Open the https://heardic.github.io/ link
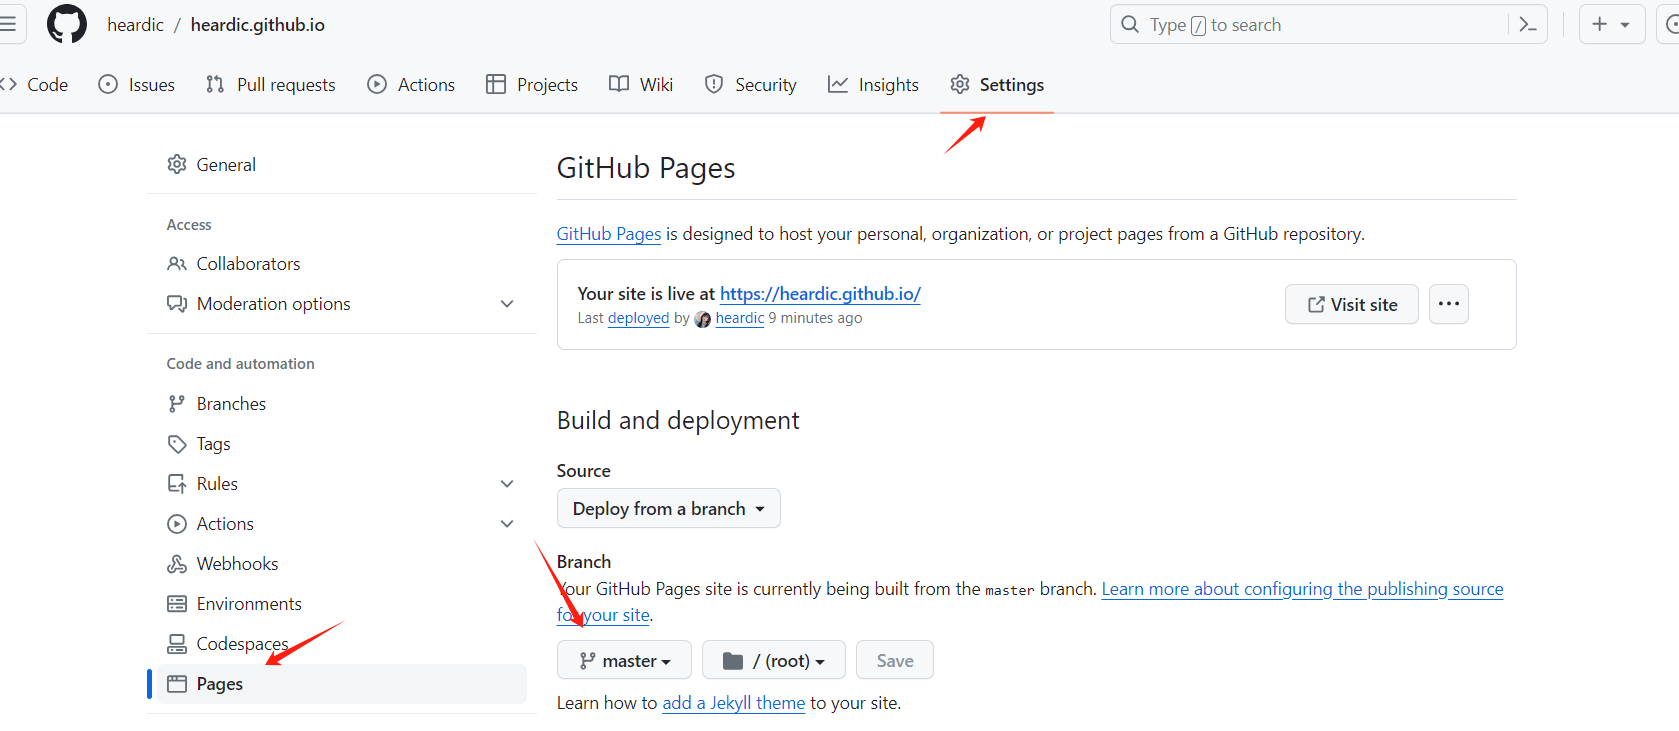The image size is (1679, 731). coord(820,293)
